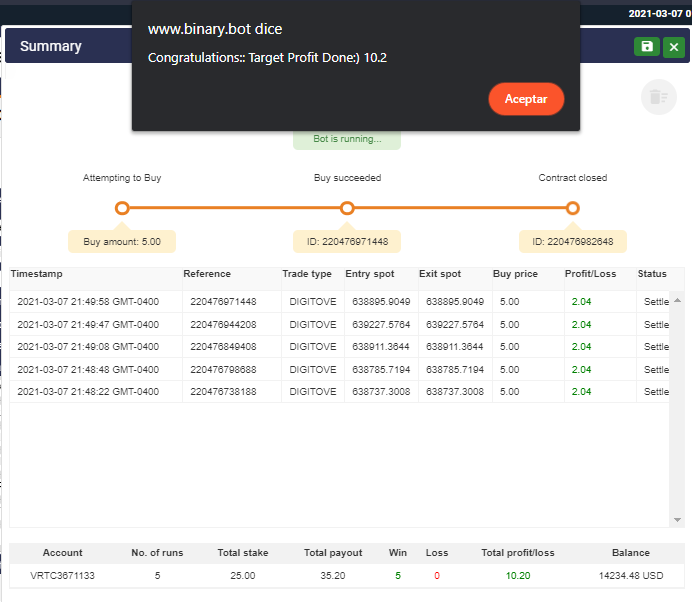692x602 pixels.
Task: Save the summary with green disk icon
Action: (647, 46)
